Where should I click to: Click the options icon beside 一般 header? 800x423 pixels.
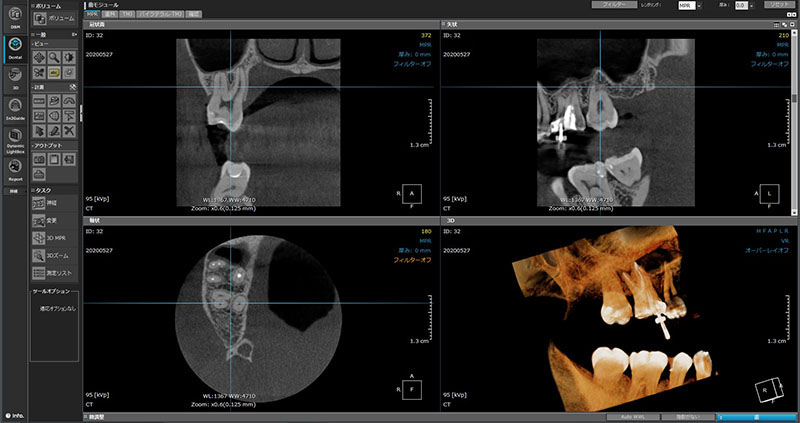coord(74,35)
